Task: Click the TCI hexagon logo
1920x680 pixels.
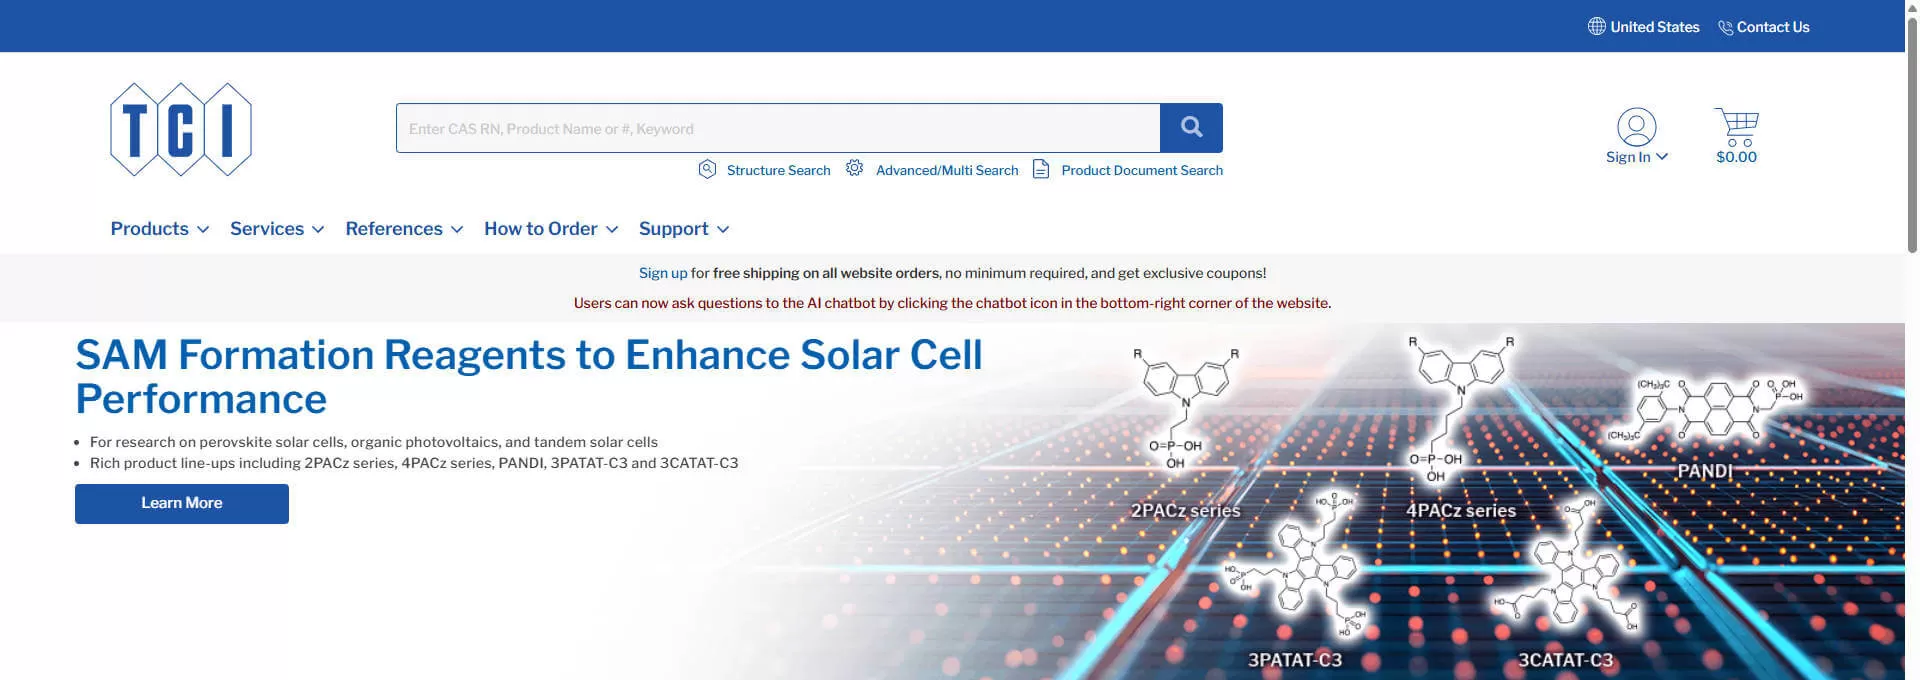Action: [x=181, y=130]
